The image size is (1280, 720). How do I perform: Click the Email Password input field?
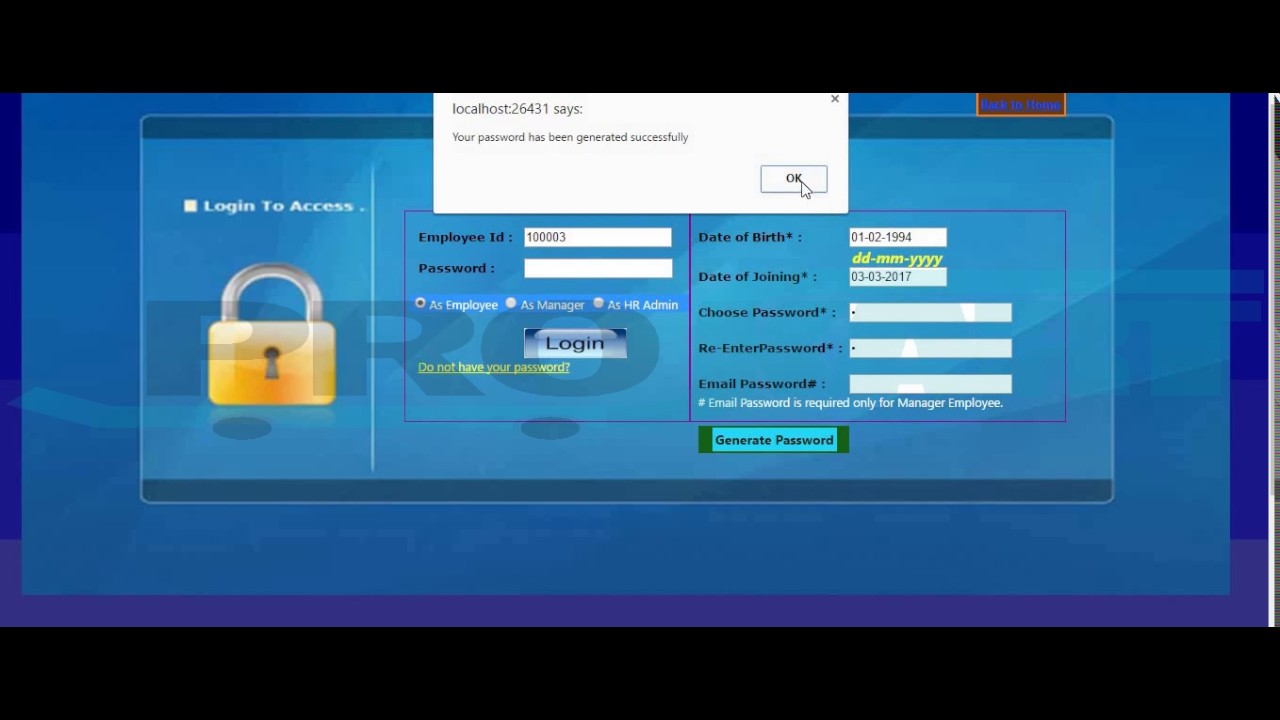click(930, 384)
